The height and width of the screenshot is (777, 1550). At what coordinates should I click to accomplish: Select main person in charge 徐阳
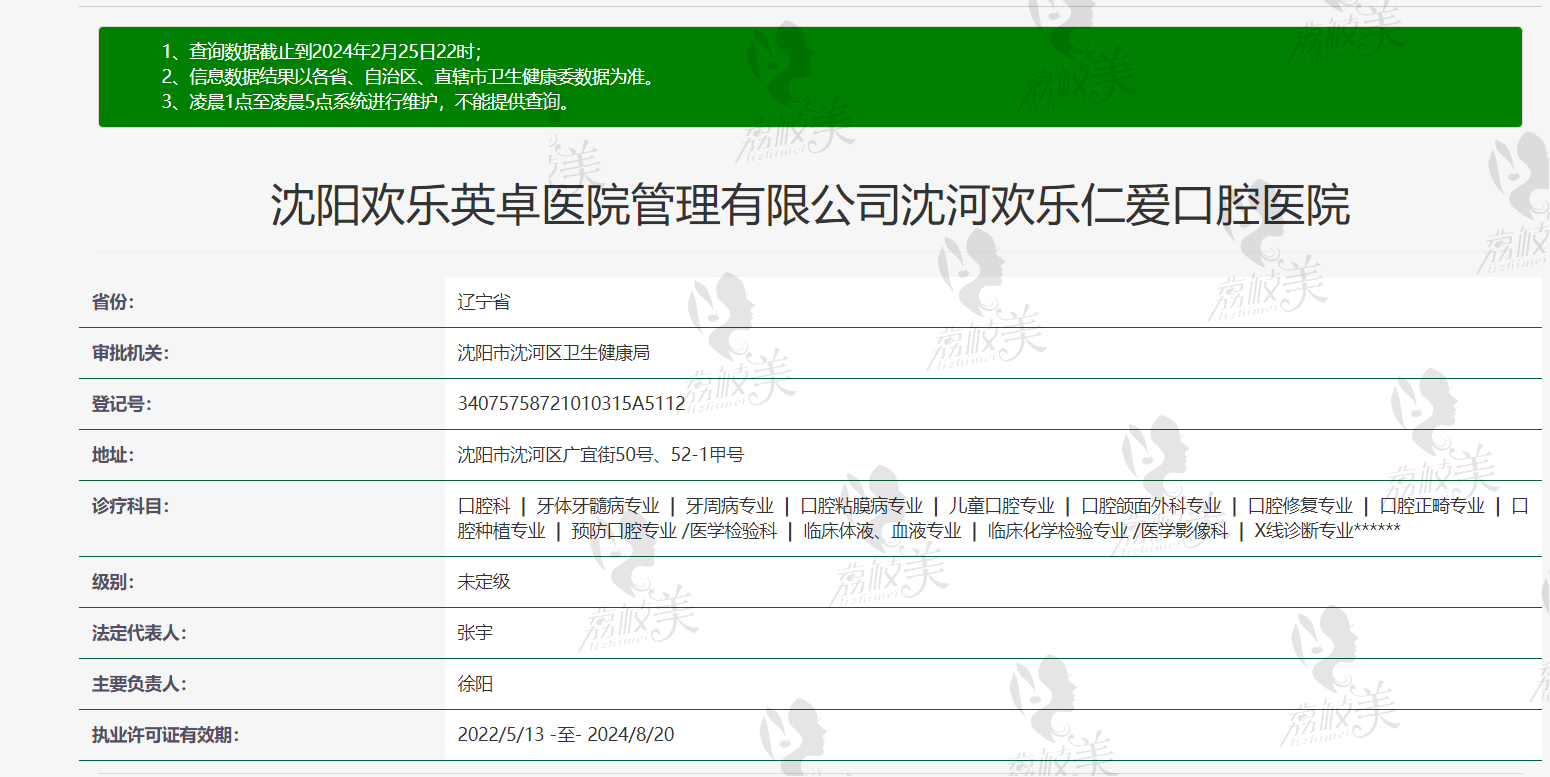click(475, 684)
